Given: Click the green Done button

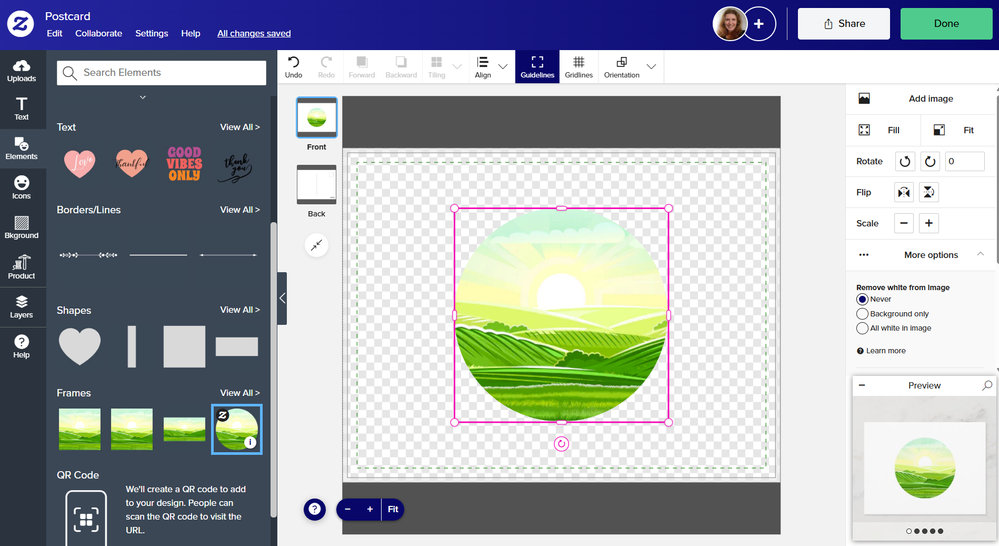Looking at the screenshot, I should point(945,24).
